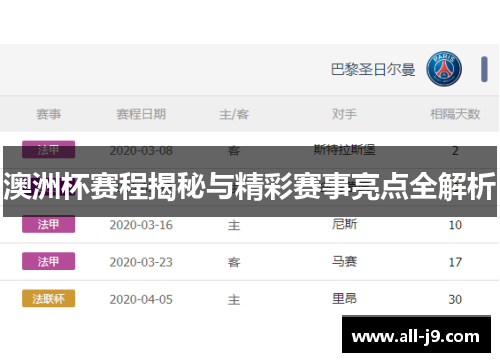Click the interval value 17
The image size is (500, 362).
coord(455,262)
